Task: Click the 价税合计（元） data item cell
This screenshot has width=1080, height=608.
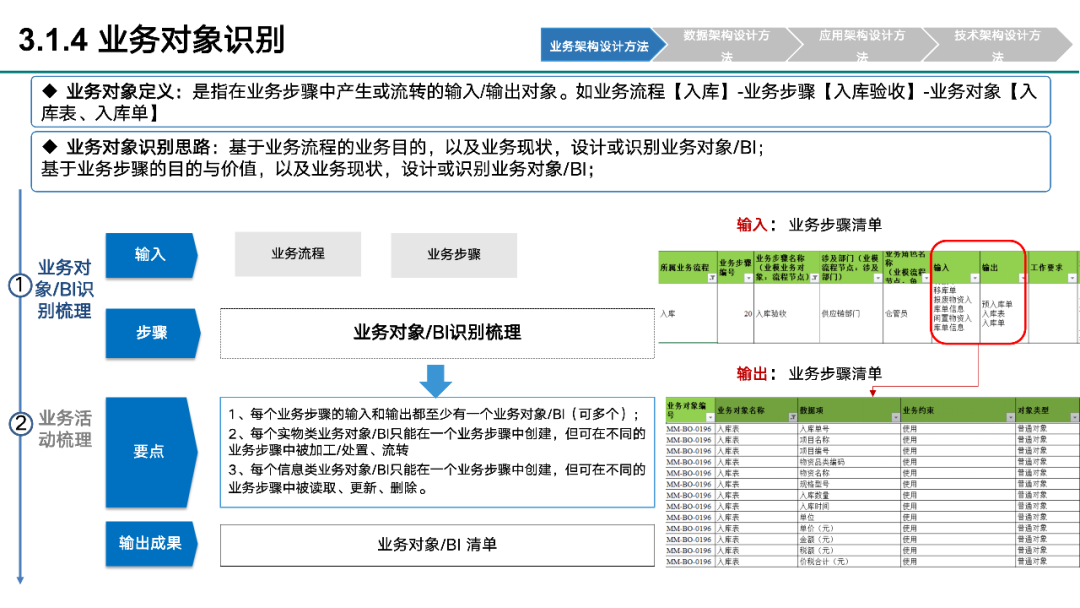Action: point(849,561)
